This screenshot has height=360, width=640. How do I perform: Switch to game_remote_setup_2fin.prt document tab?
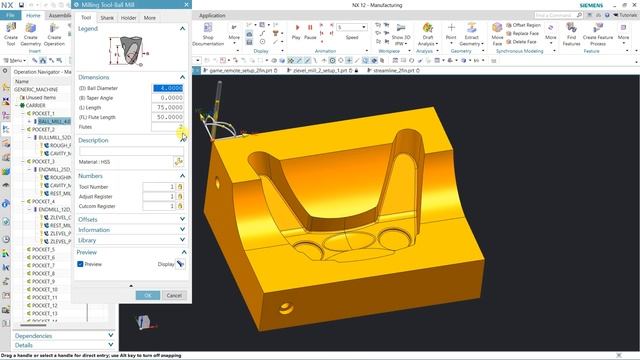pos(240,70)
